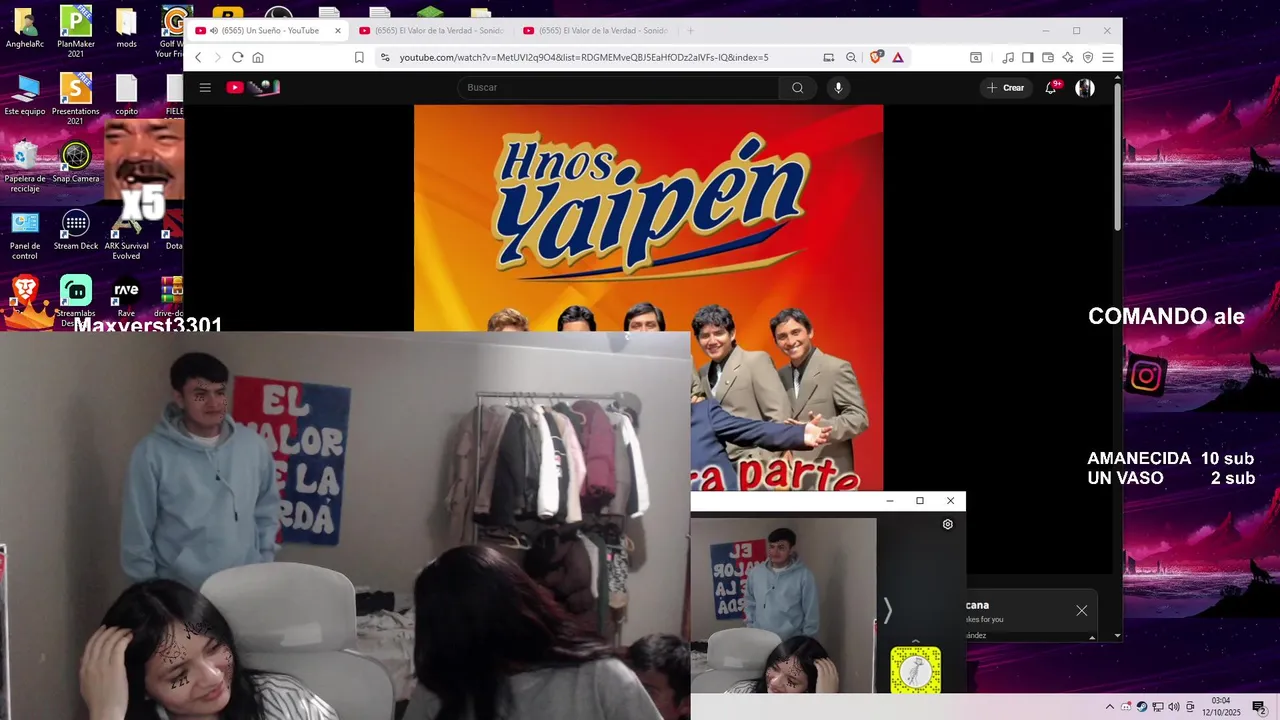Open the Leo AI sparkle icon
1280x720 pixels.
click(1068, 58)
